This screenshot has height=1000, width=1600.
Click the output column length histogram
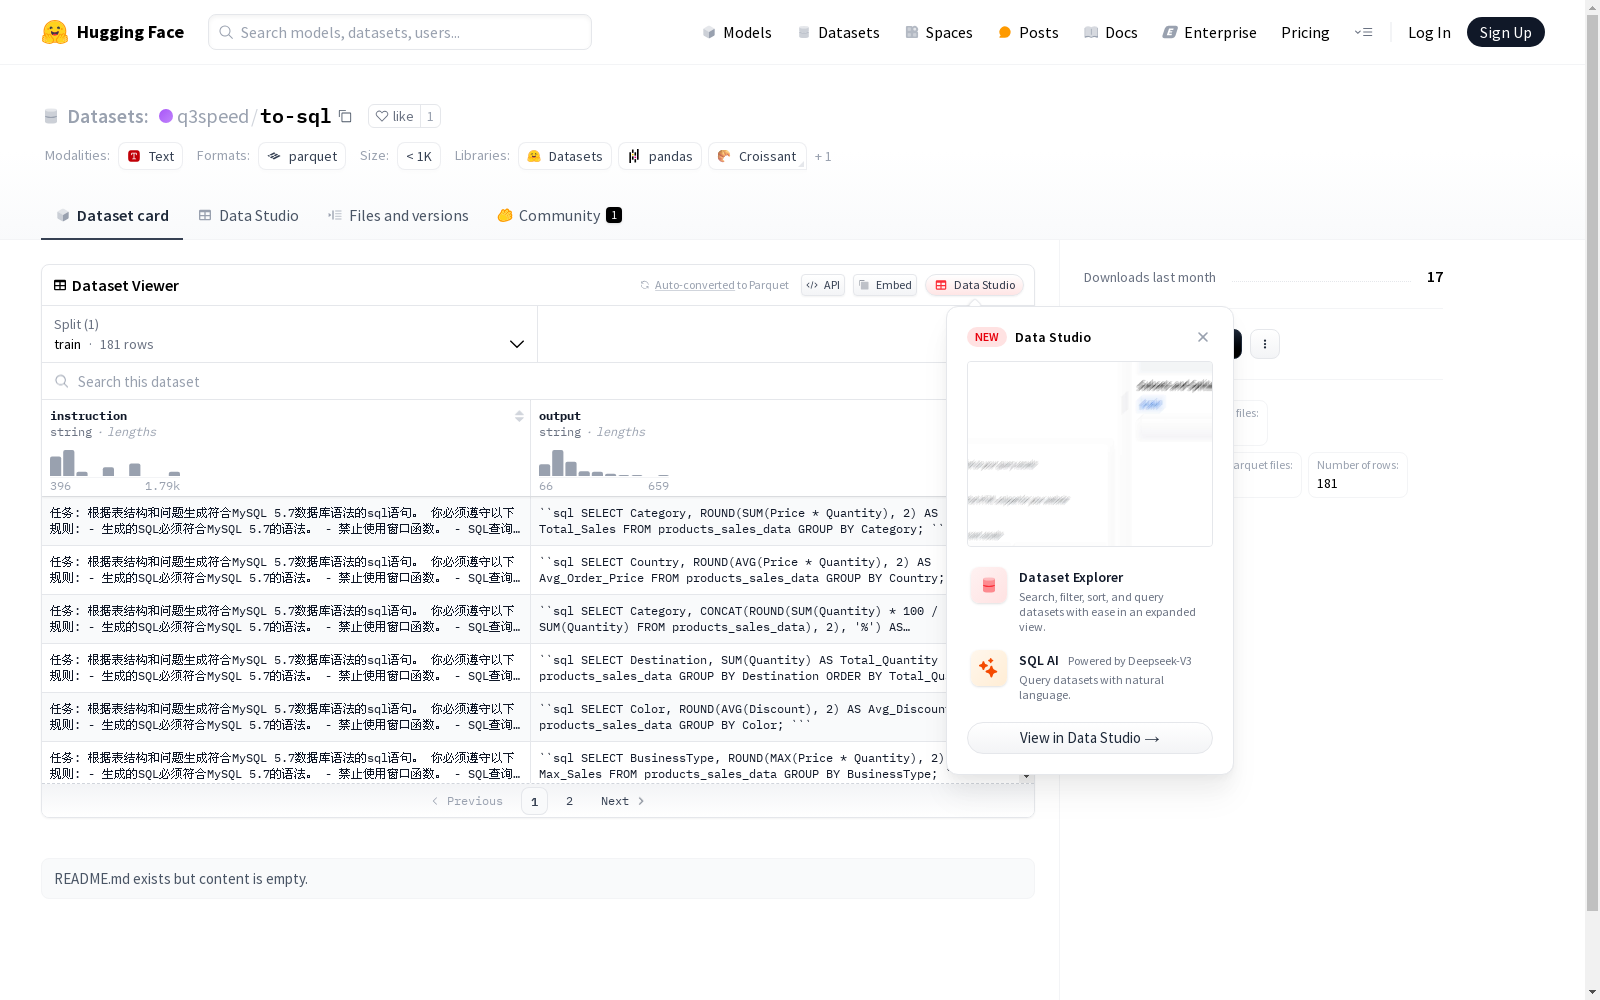604,463
